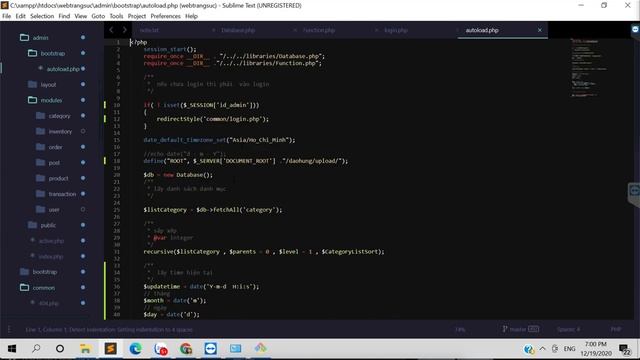Screen dimensions: 640x360
Task: Click the $listCategory fetchAll code line
Action: click(x=213, y=210)
